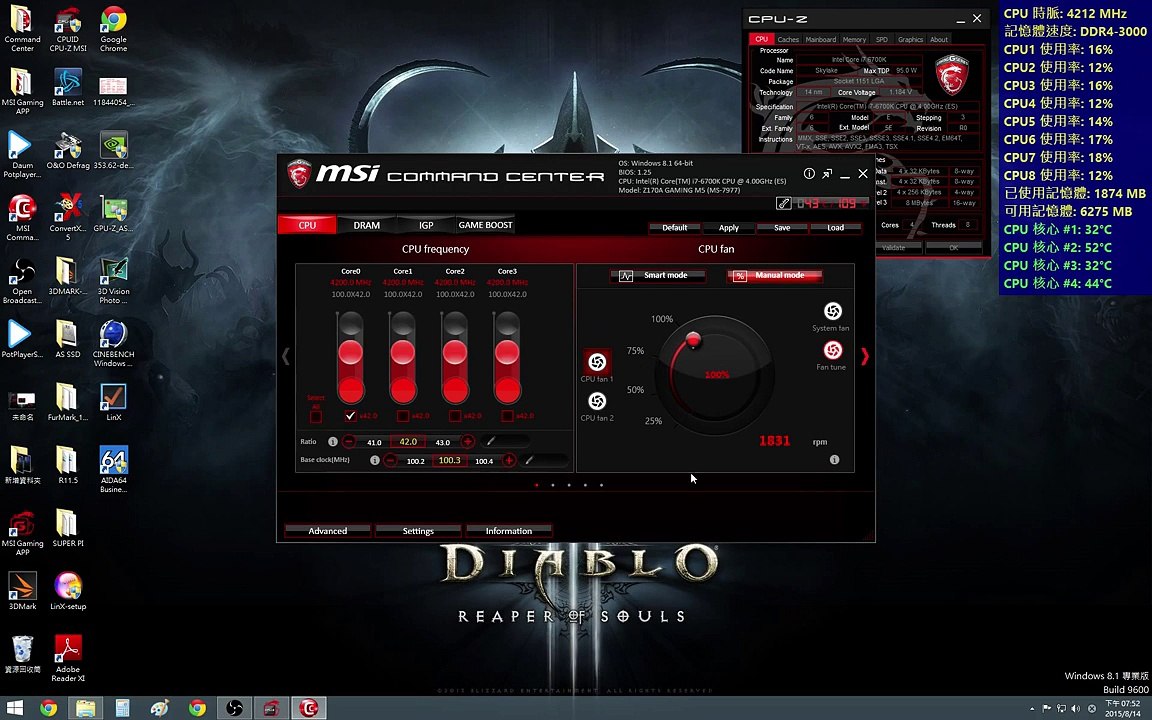
Task: Uncheck the Core0 checkbox
Action: [350, 416]
